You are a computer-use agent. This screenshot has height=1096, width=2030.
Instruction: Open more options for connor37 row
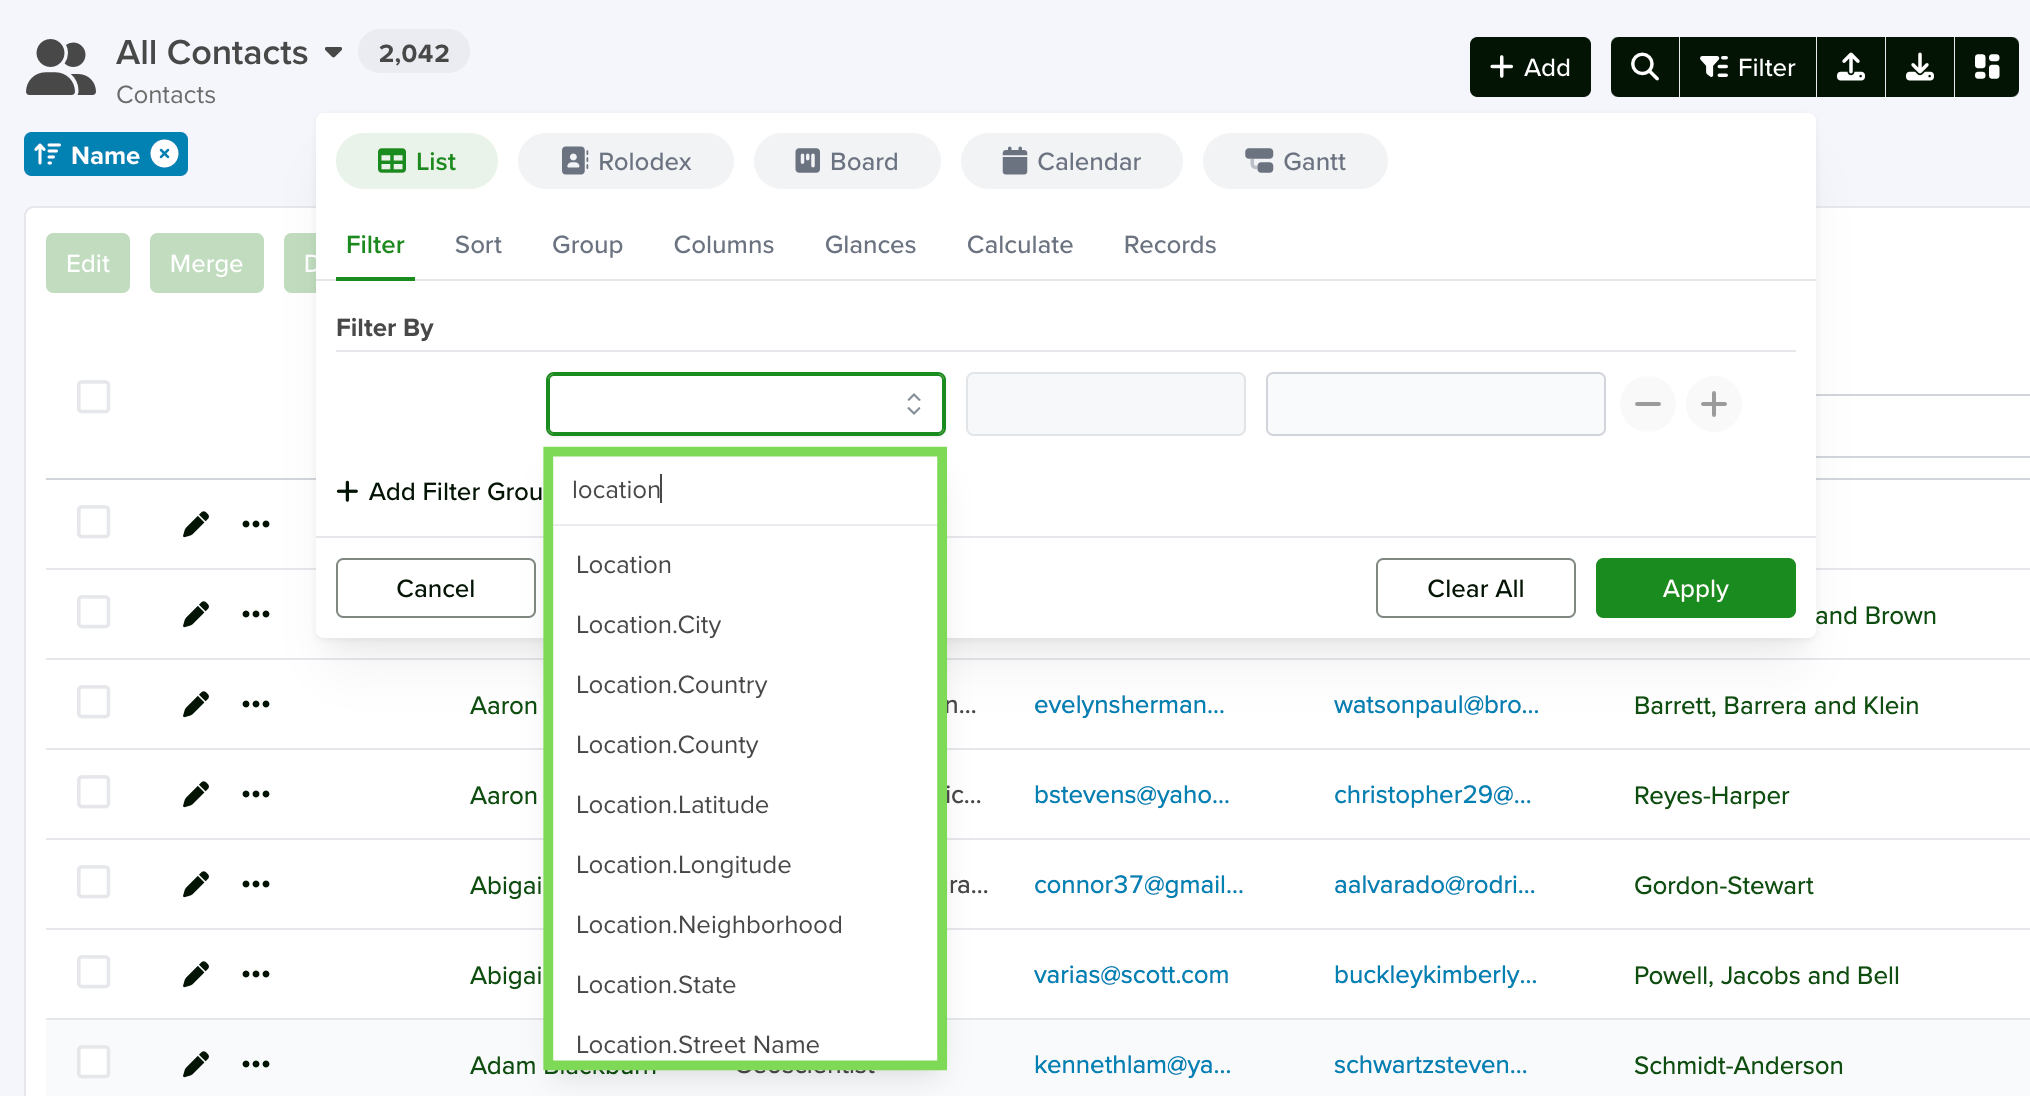(x=256, y=884)
